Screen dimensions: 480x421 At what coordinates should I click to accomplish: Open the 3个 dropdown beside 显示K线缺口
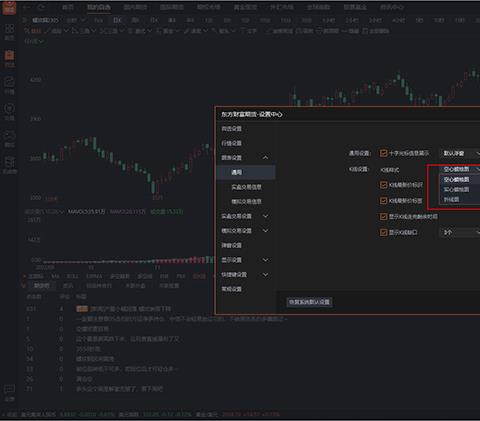tap(460, 232)
